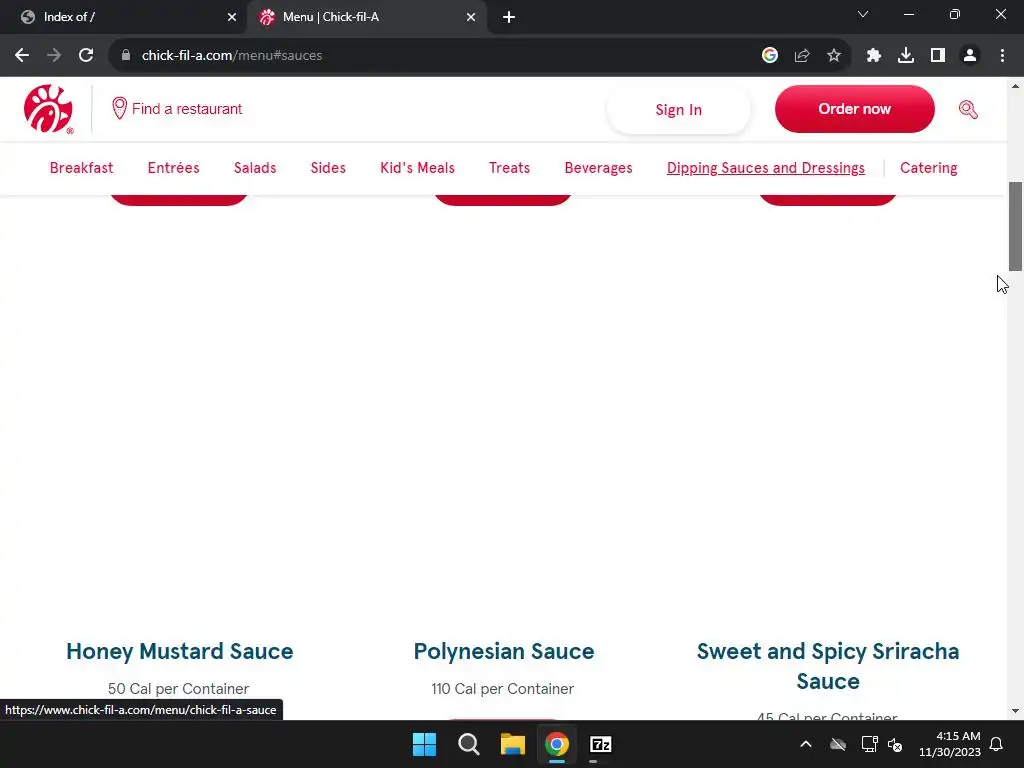The height and width of the screenshot is (768, 1024).
Task: Go back with browser back arrow
Action: [22, 56]
